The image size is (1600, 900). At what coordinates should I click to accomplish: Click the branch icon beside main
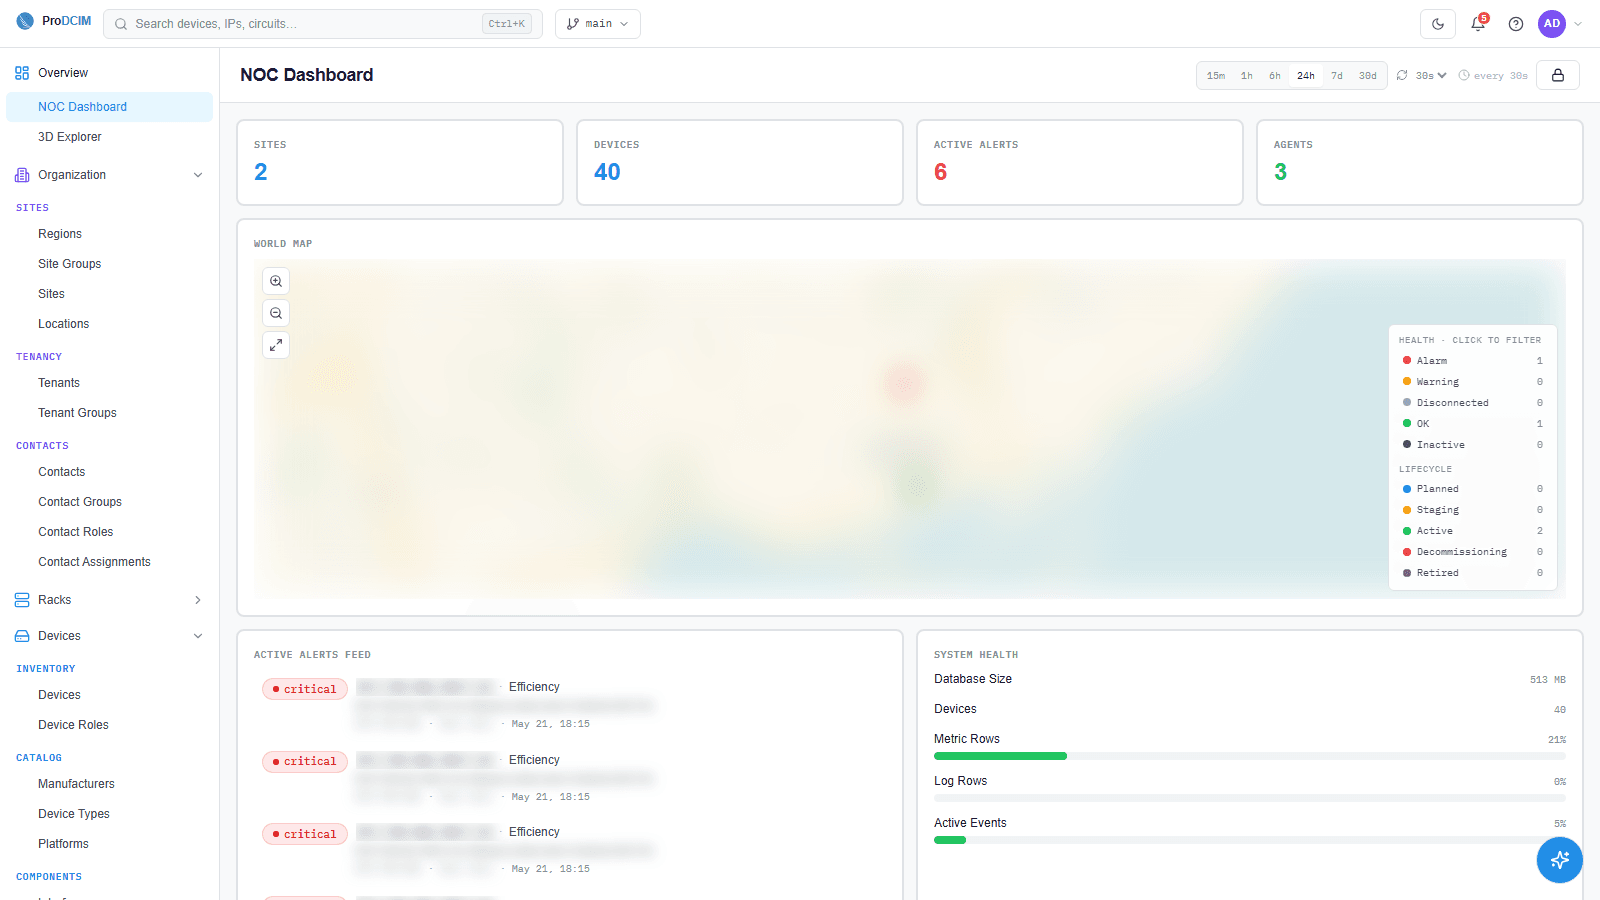click(x=573, y=24)
